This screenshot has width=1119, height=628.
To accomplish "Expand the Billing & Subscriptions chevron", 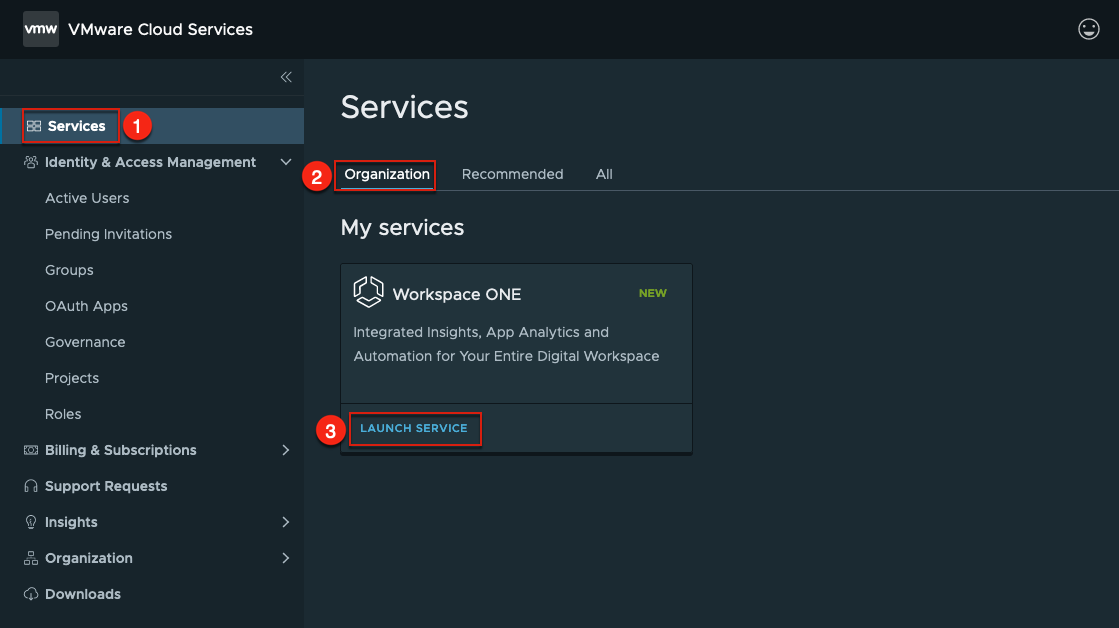I will (x=285, y=450).
